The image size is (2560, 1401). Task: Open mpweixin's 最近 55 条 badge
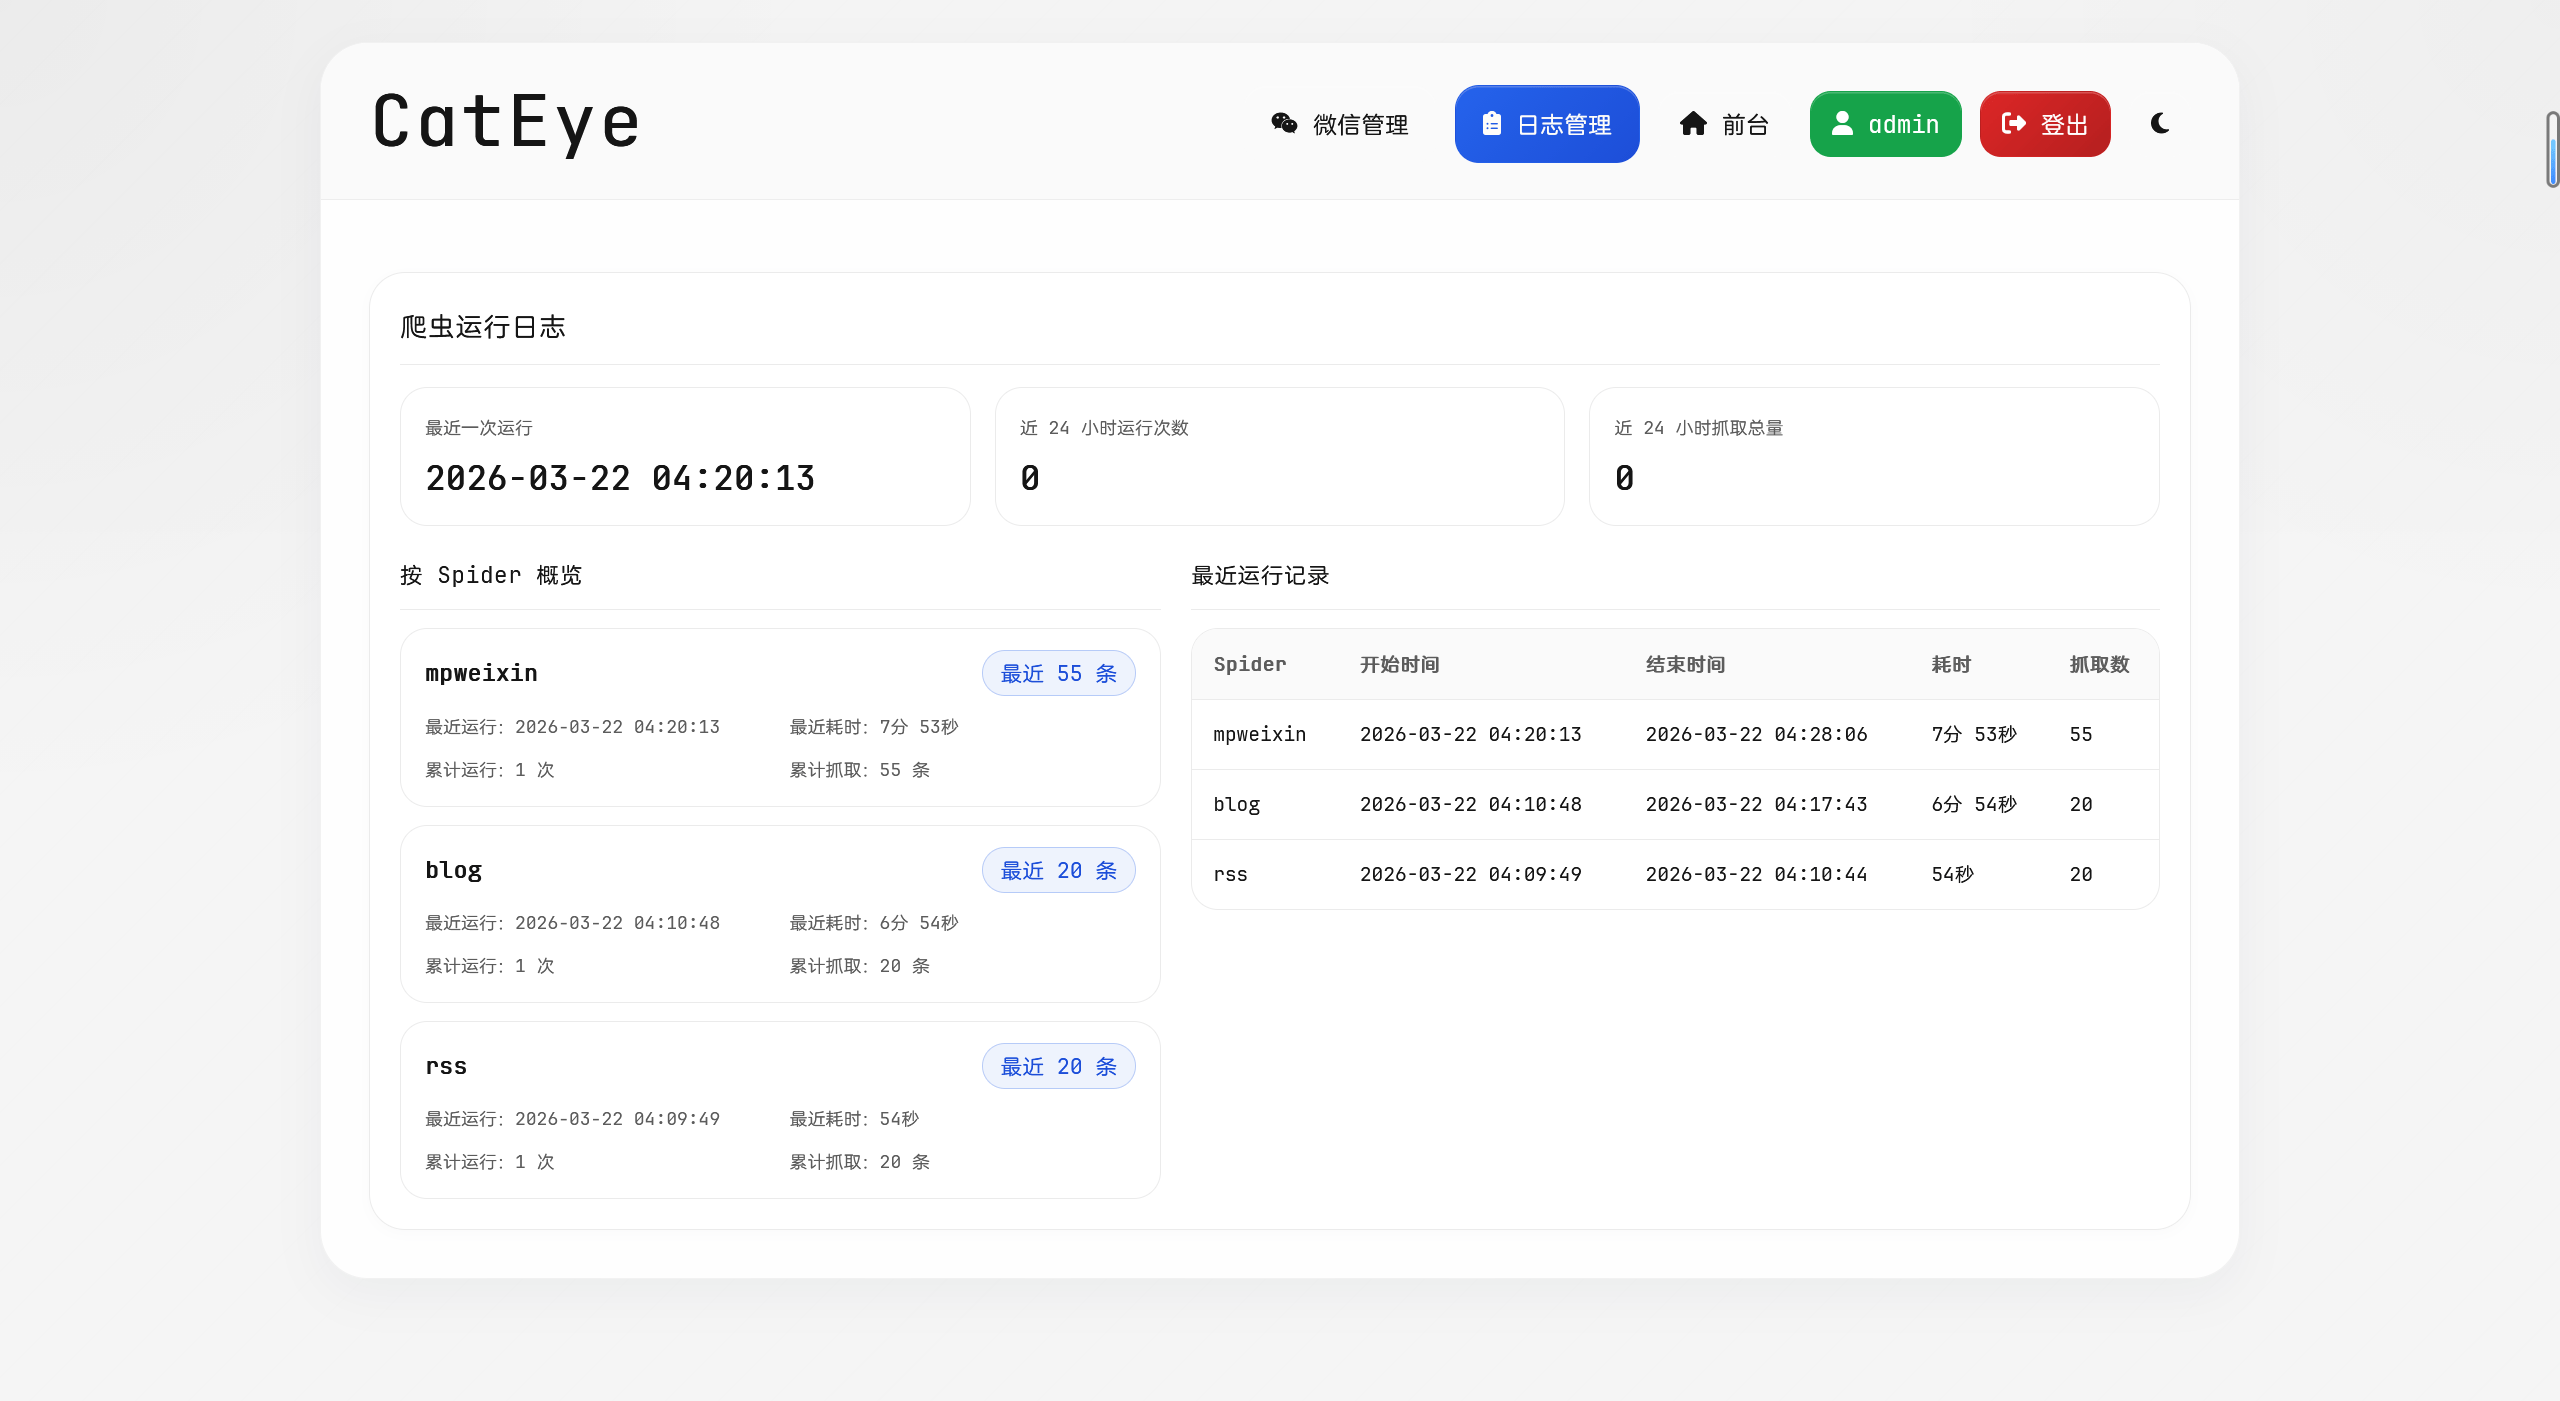point(1058,673)
